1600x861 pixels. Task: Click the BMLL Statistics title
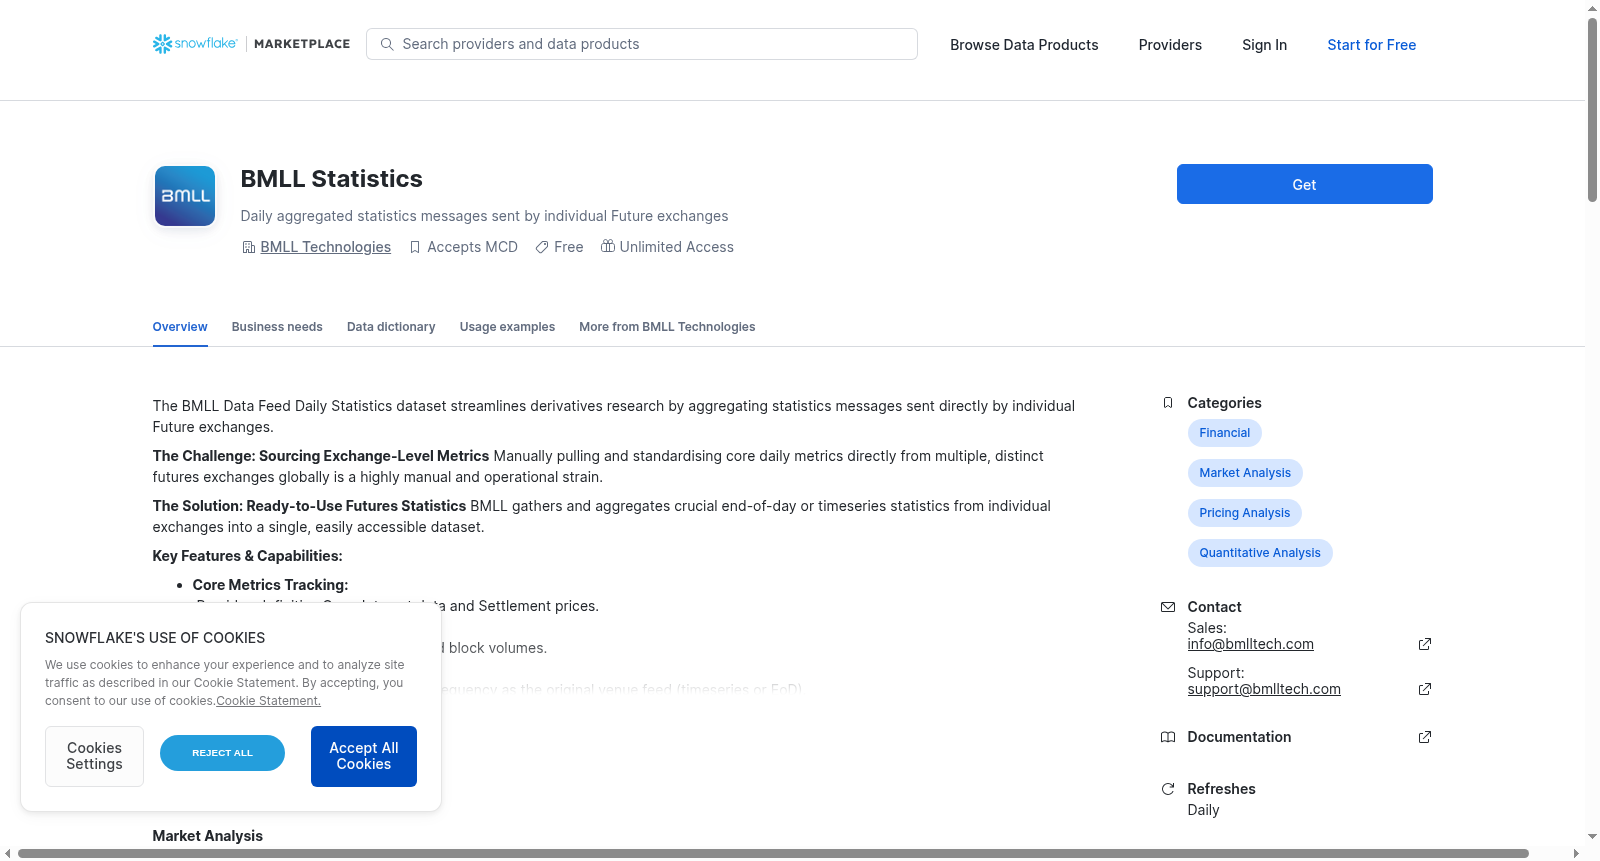point(331,179)
